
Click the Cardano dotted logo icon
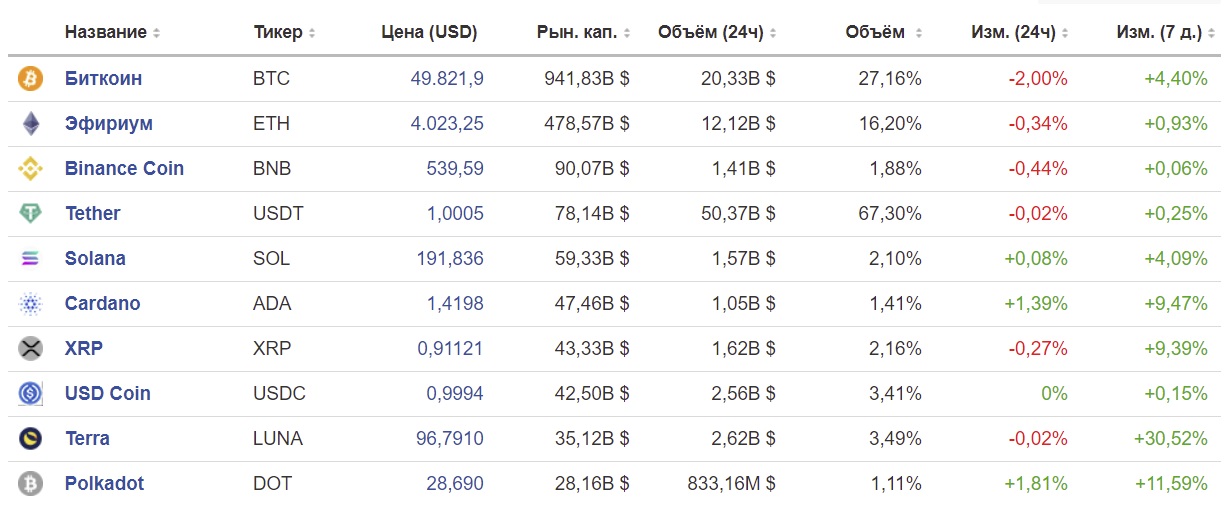click(31, 304)
